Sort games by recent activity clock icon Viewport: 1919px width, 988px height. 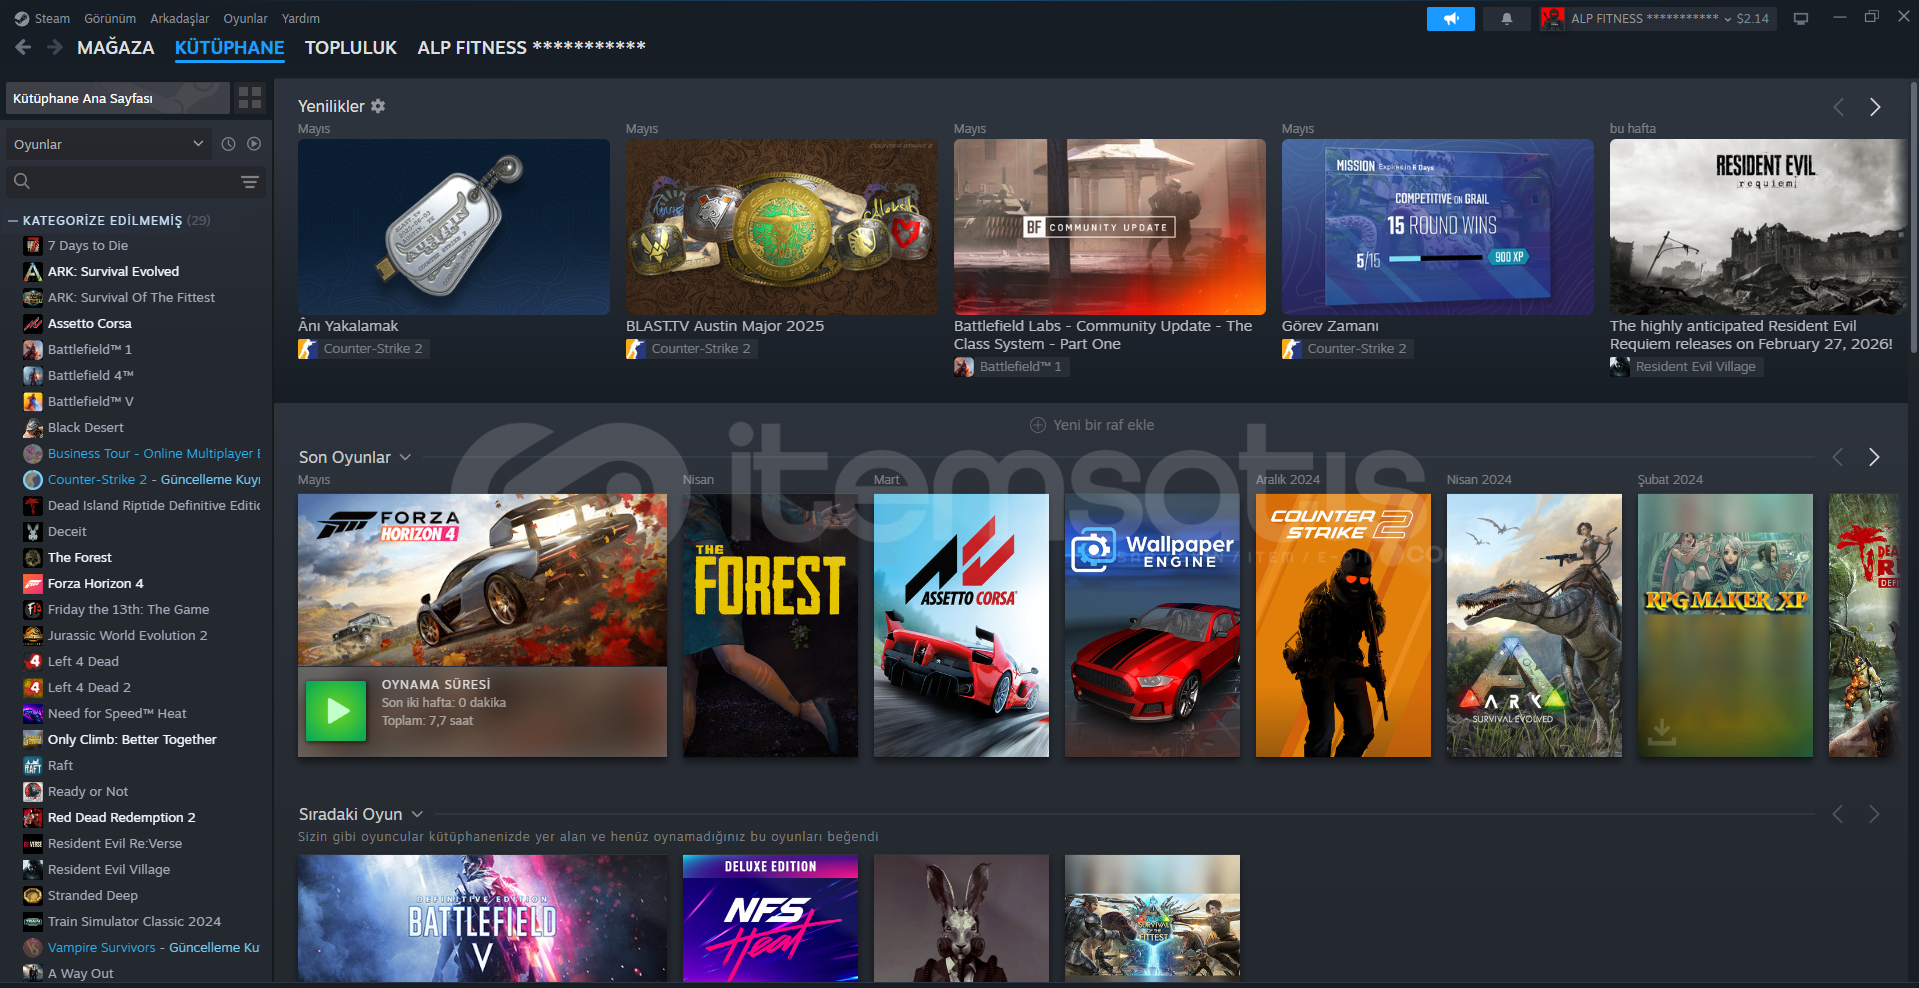228,144
